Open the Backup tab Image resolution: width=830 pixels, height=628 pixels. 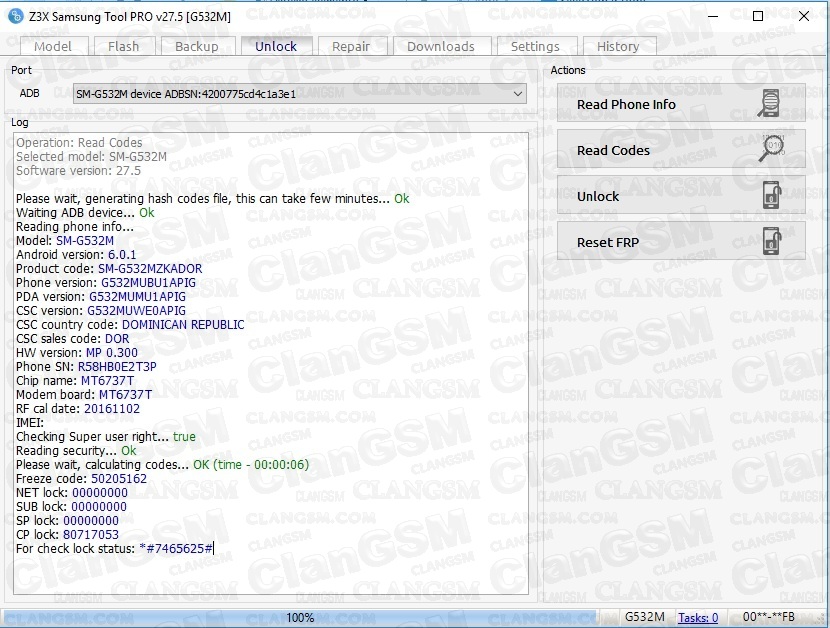(196, 46)
